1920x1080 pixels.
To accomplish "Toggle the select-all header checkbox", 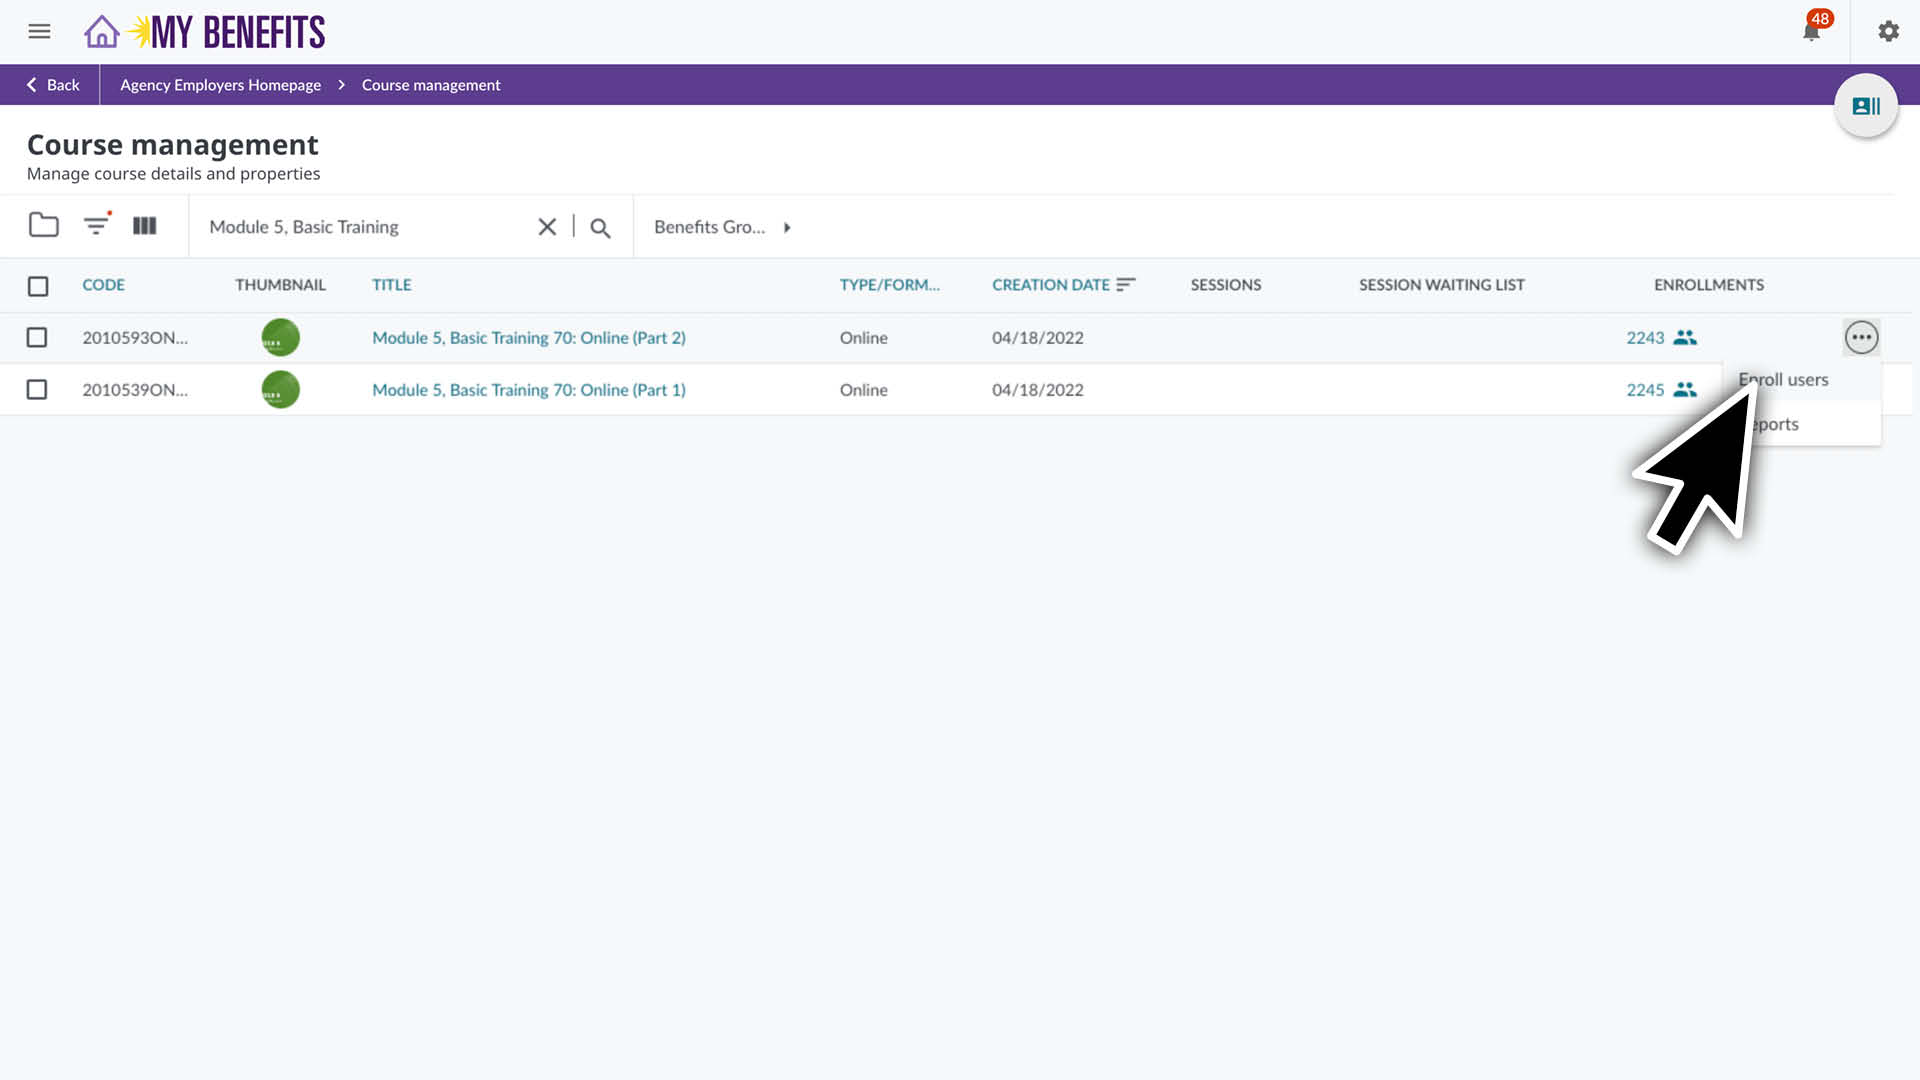I will 38,286.
